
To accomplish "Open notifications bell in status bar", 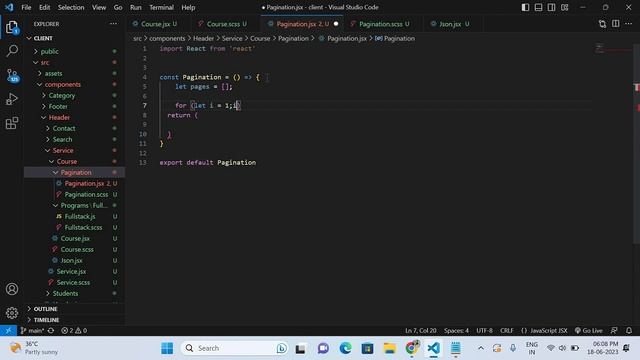I will (629, 330).
